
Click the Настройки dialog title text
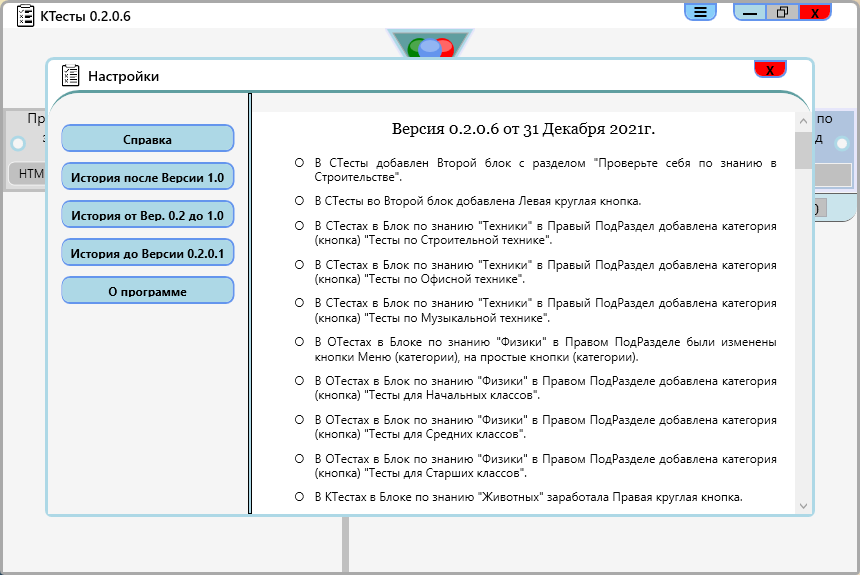[123, 76]
